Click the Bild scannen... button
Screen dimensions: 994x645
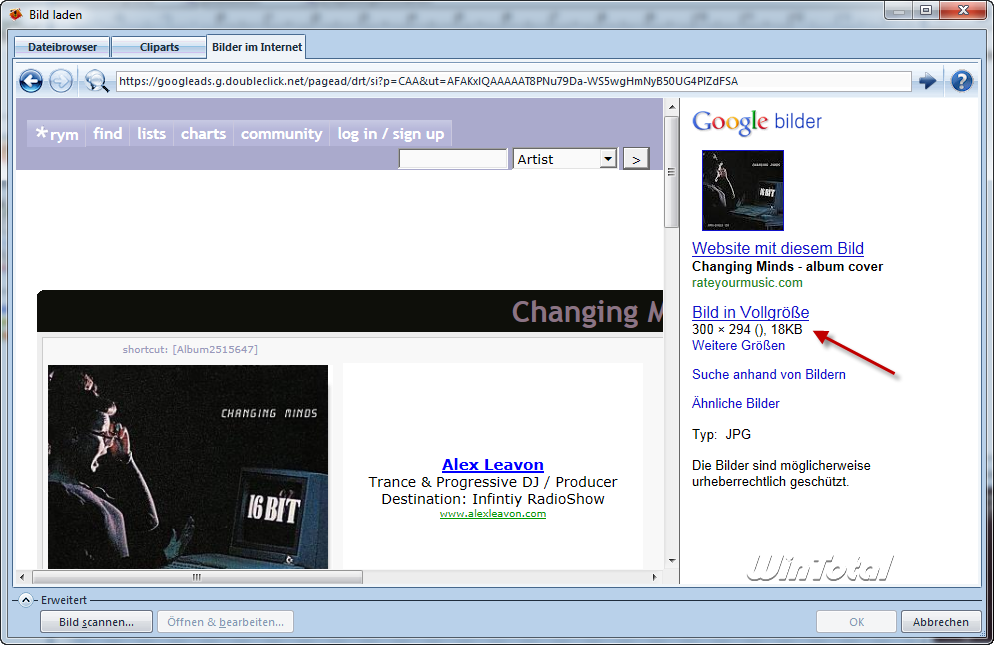pyautogui.click(x=96, y=622)
